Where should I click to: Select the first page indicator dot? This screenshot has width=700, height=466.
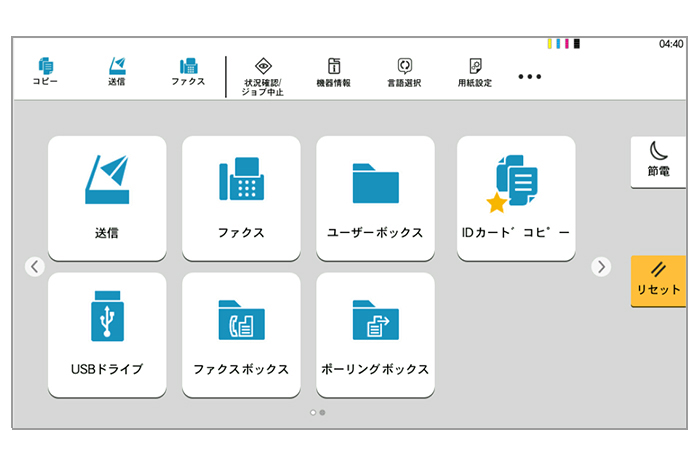[313, 412]
